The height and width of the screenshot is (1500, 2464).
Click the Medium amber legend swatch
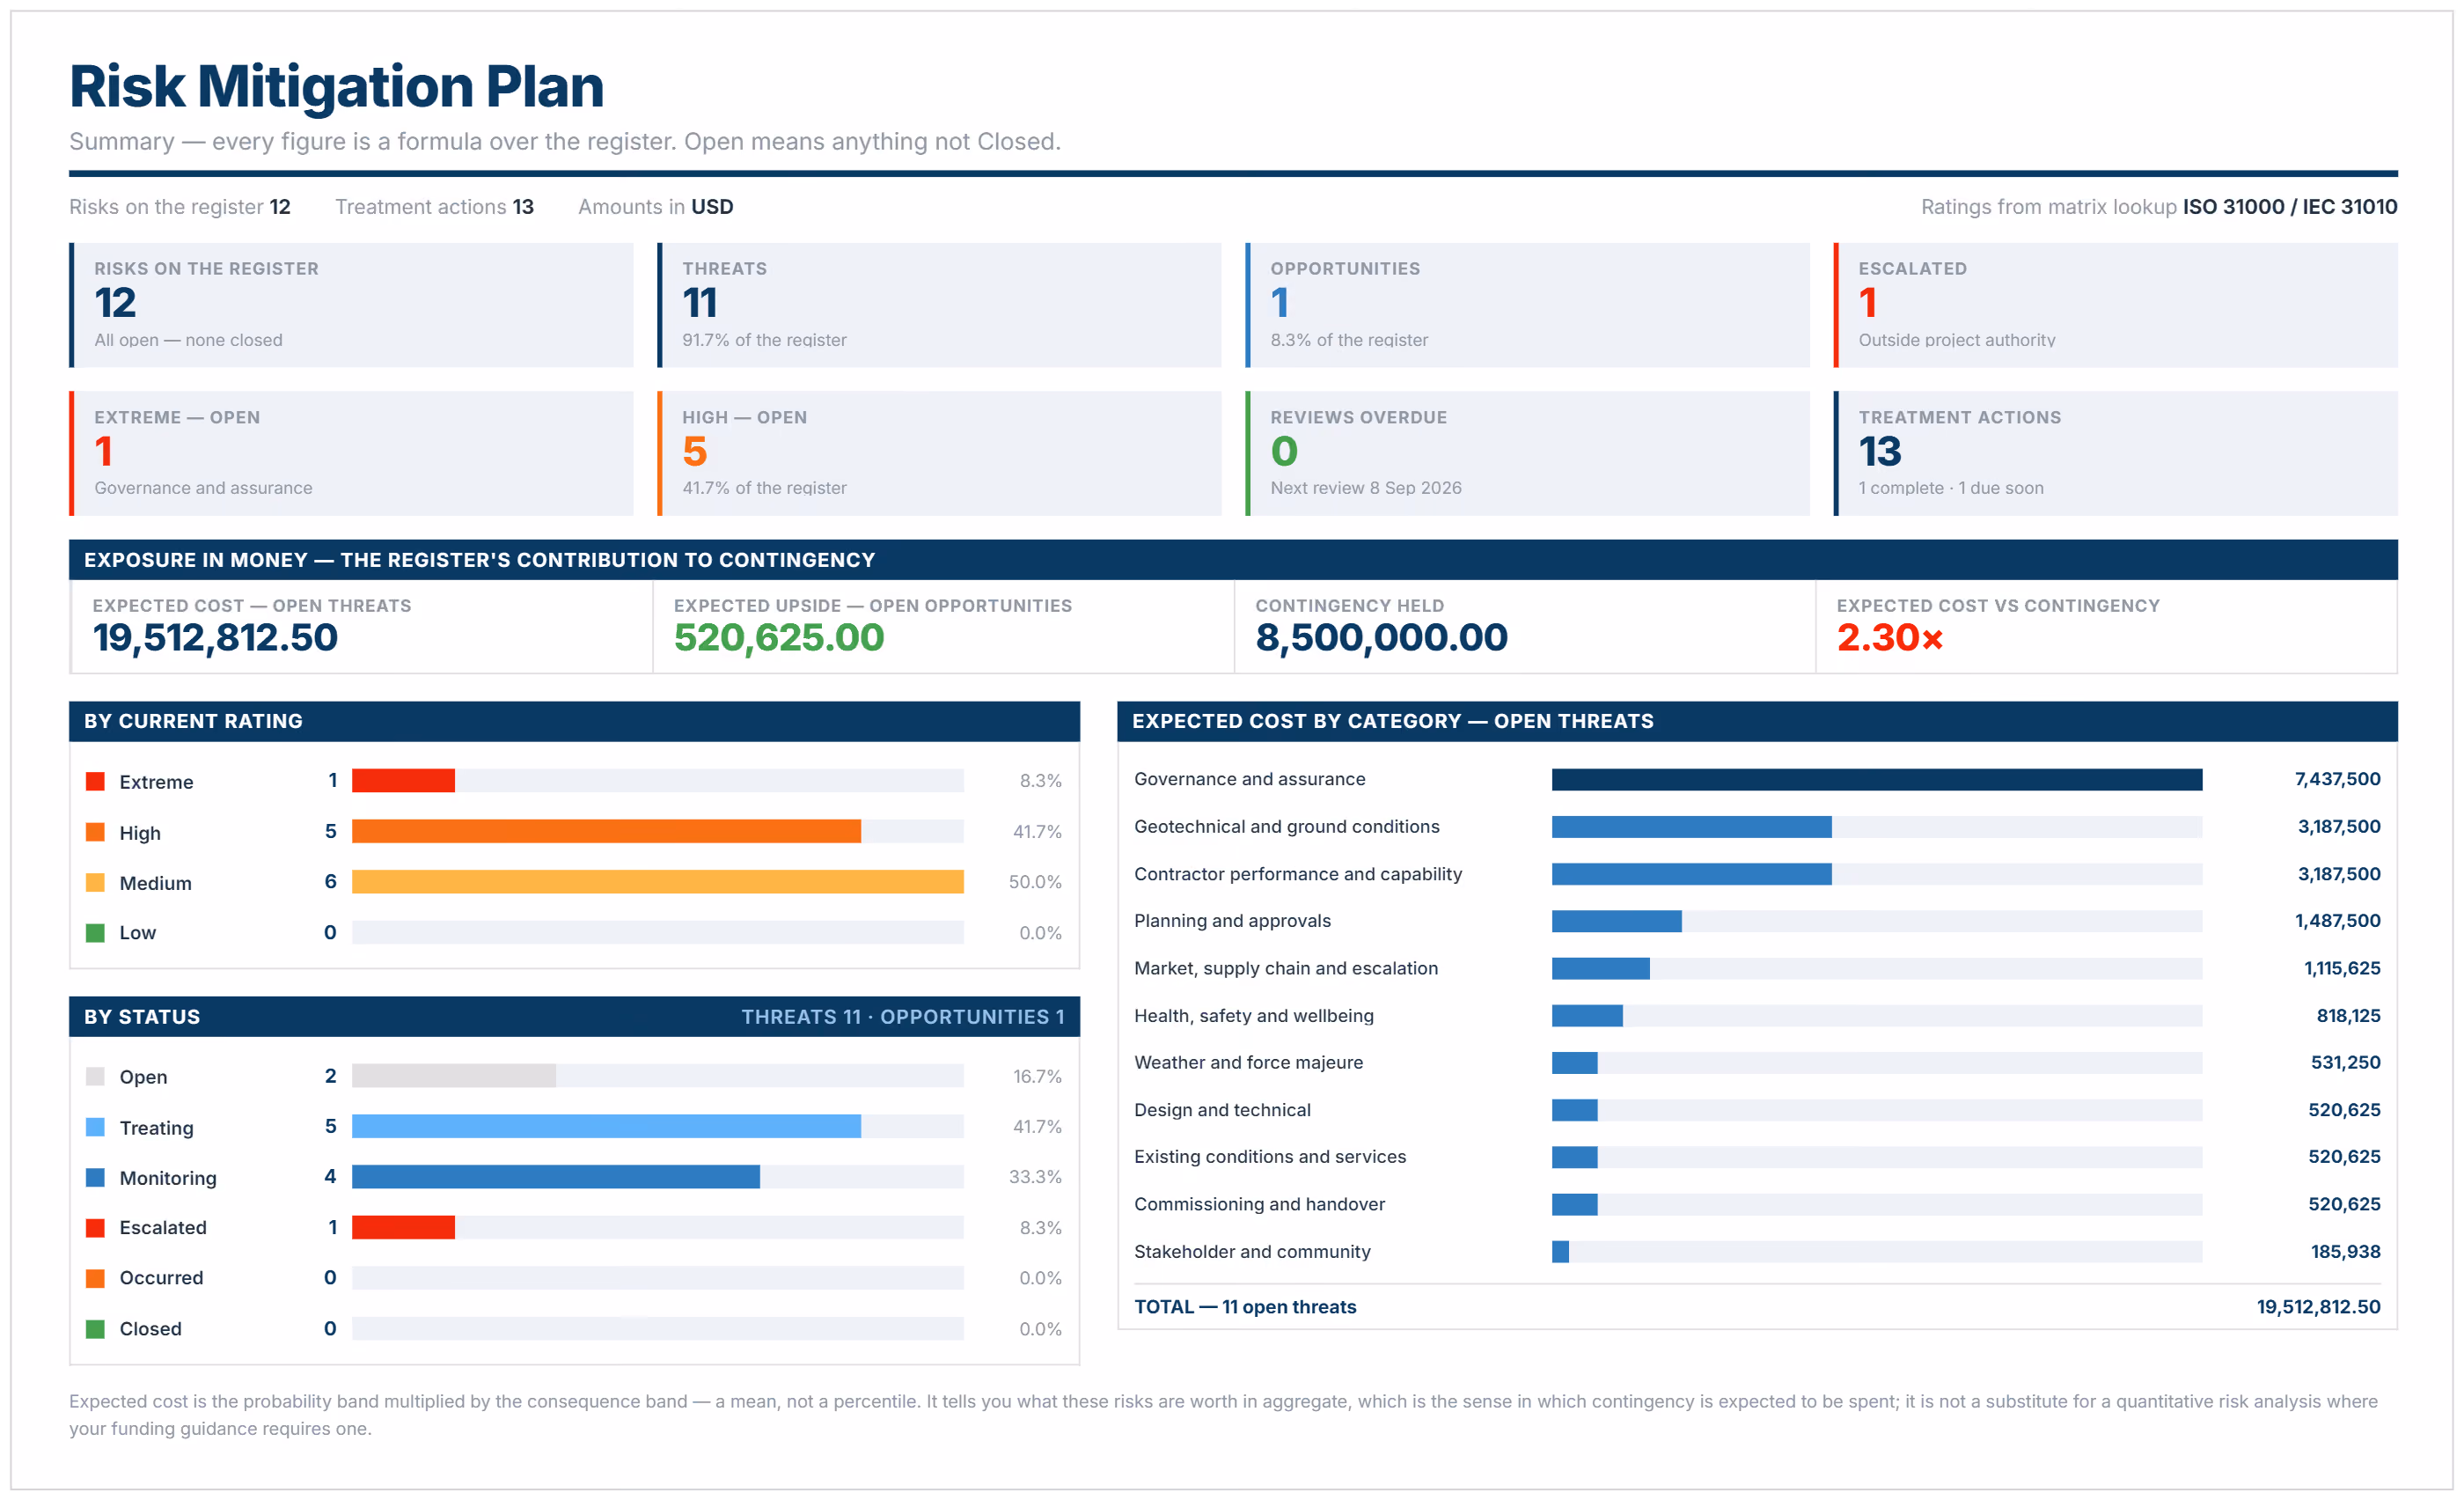(x=95, y=882)
